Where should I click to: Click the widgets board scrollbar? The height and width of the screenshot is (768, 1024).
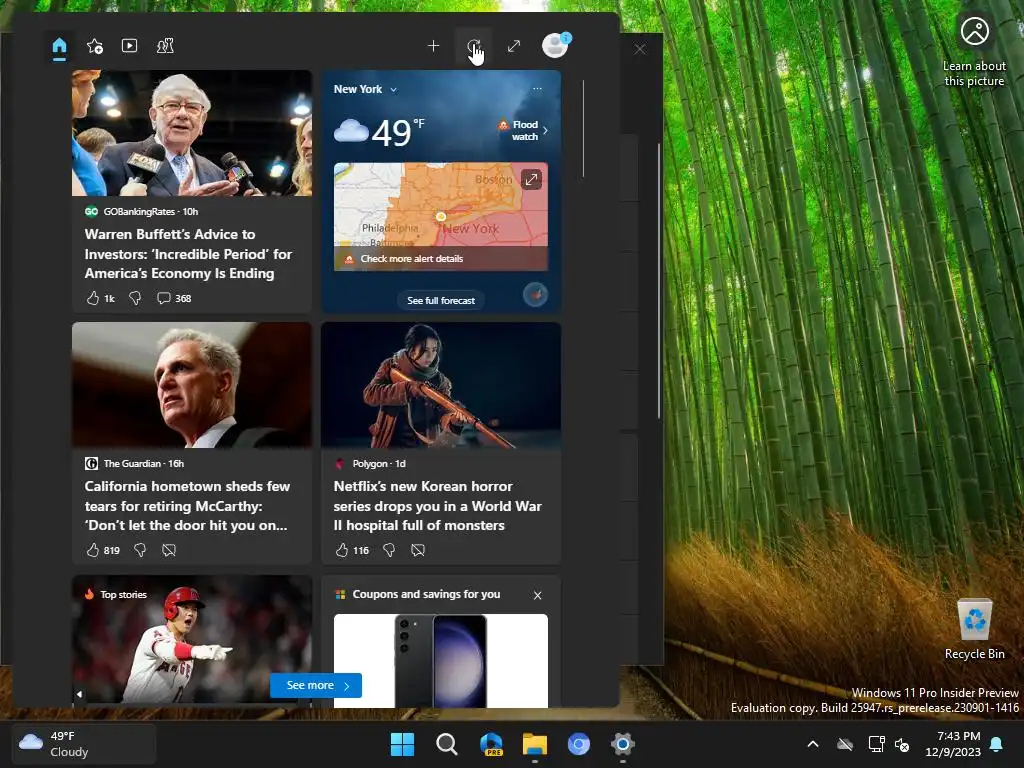tap(583, 129)
